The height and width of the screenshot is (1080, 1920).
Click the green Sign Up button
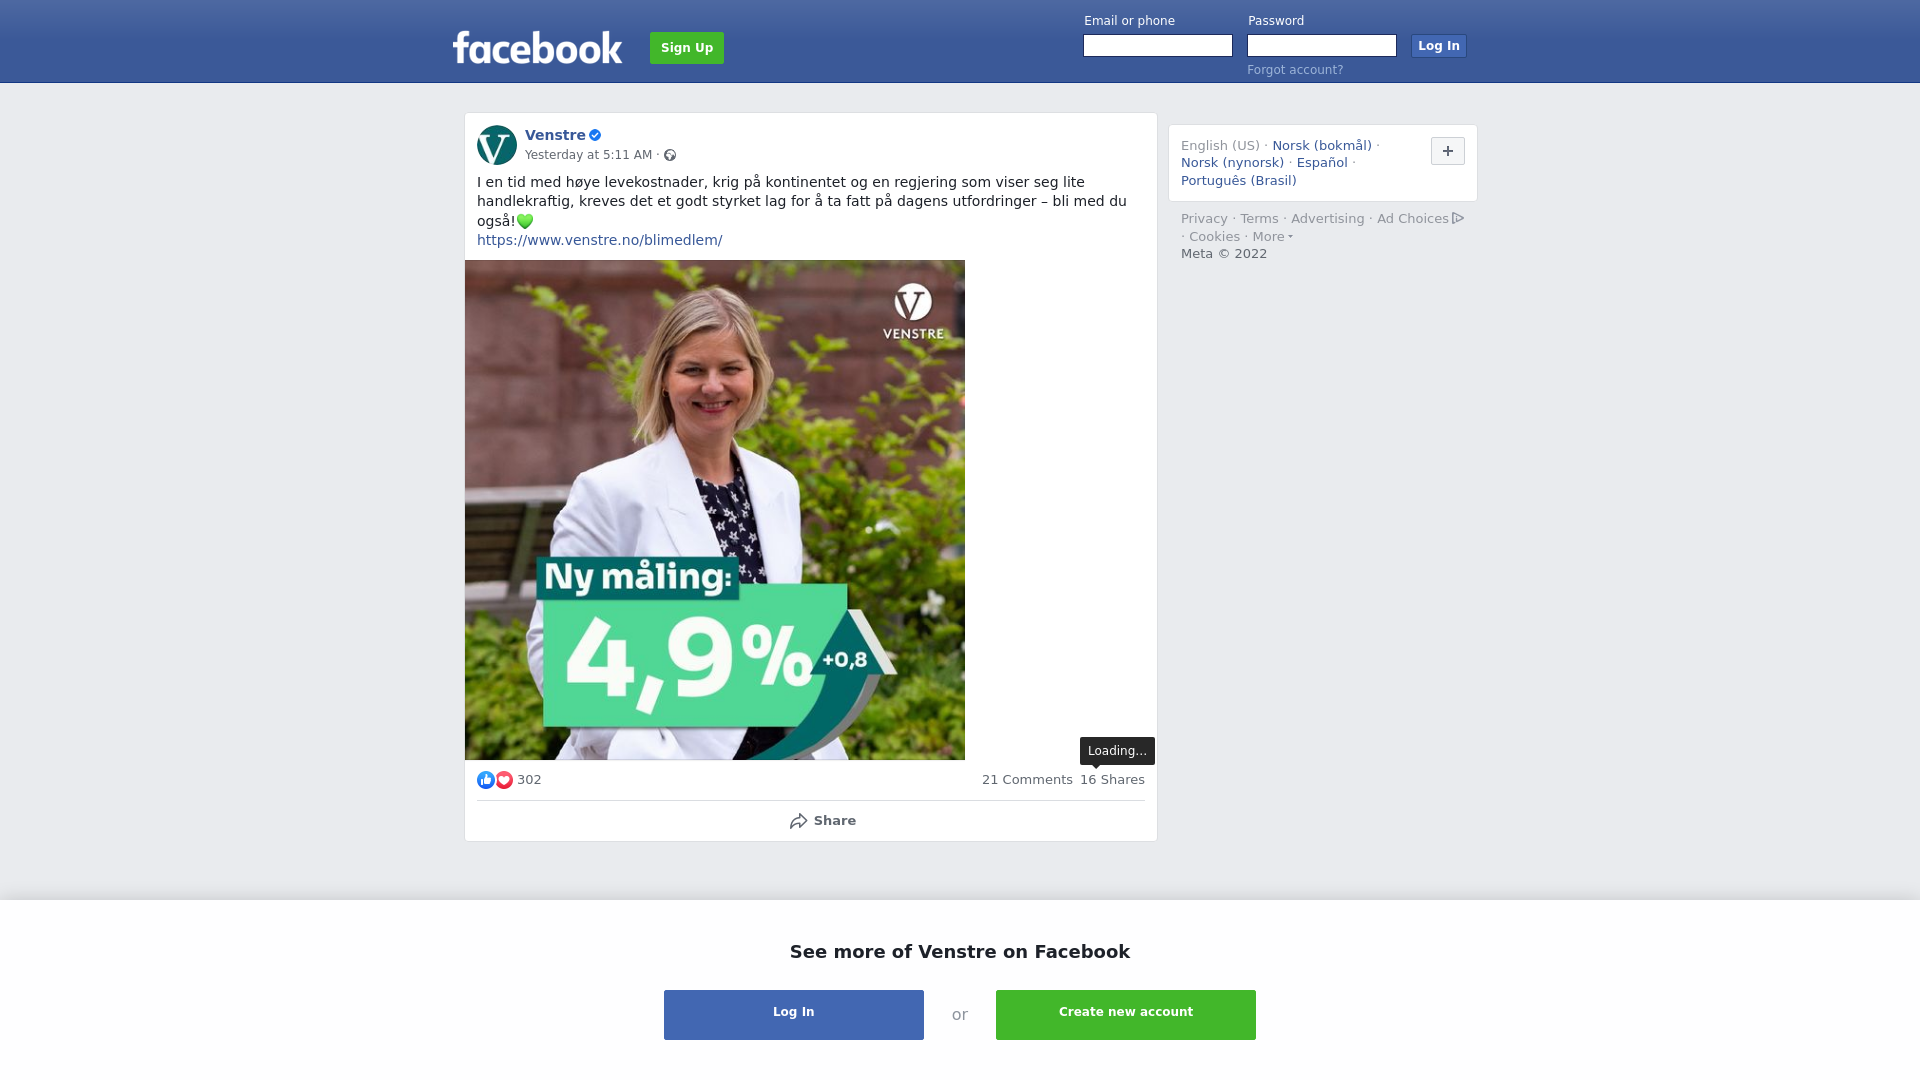[687, 48]
